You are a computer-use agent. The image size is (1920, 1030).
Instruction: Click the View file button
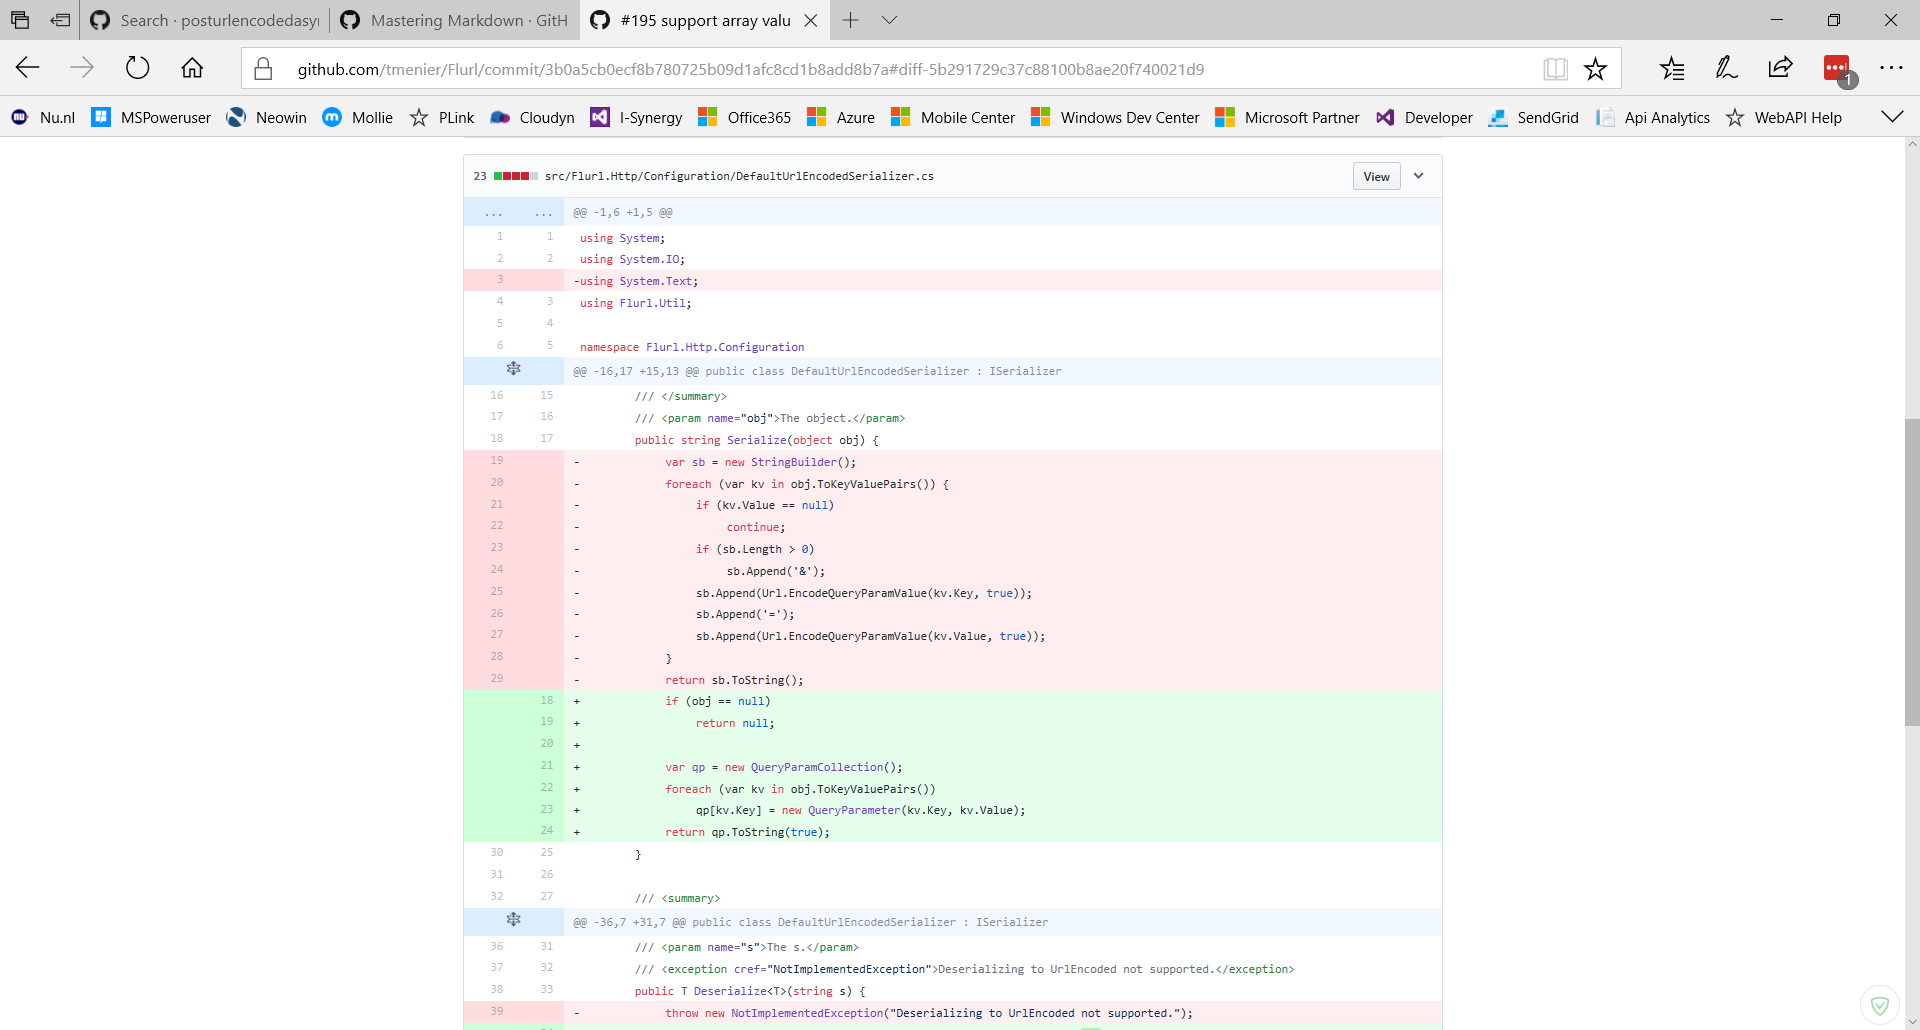(x=1376, y=176)
